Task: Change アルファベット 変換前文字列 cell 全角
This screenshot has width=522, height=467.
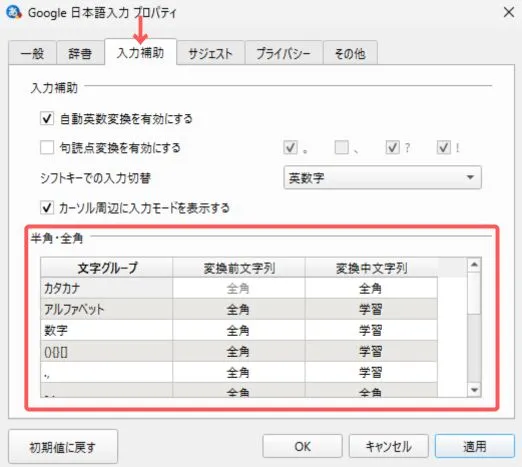Action: tap(239, 309)
